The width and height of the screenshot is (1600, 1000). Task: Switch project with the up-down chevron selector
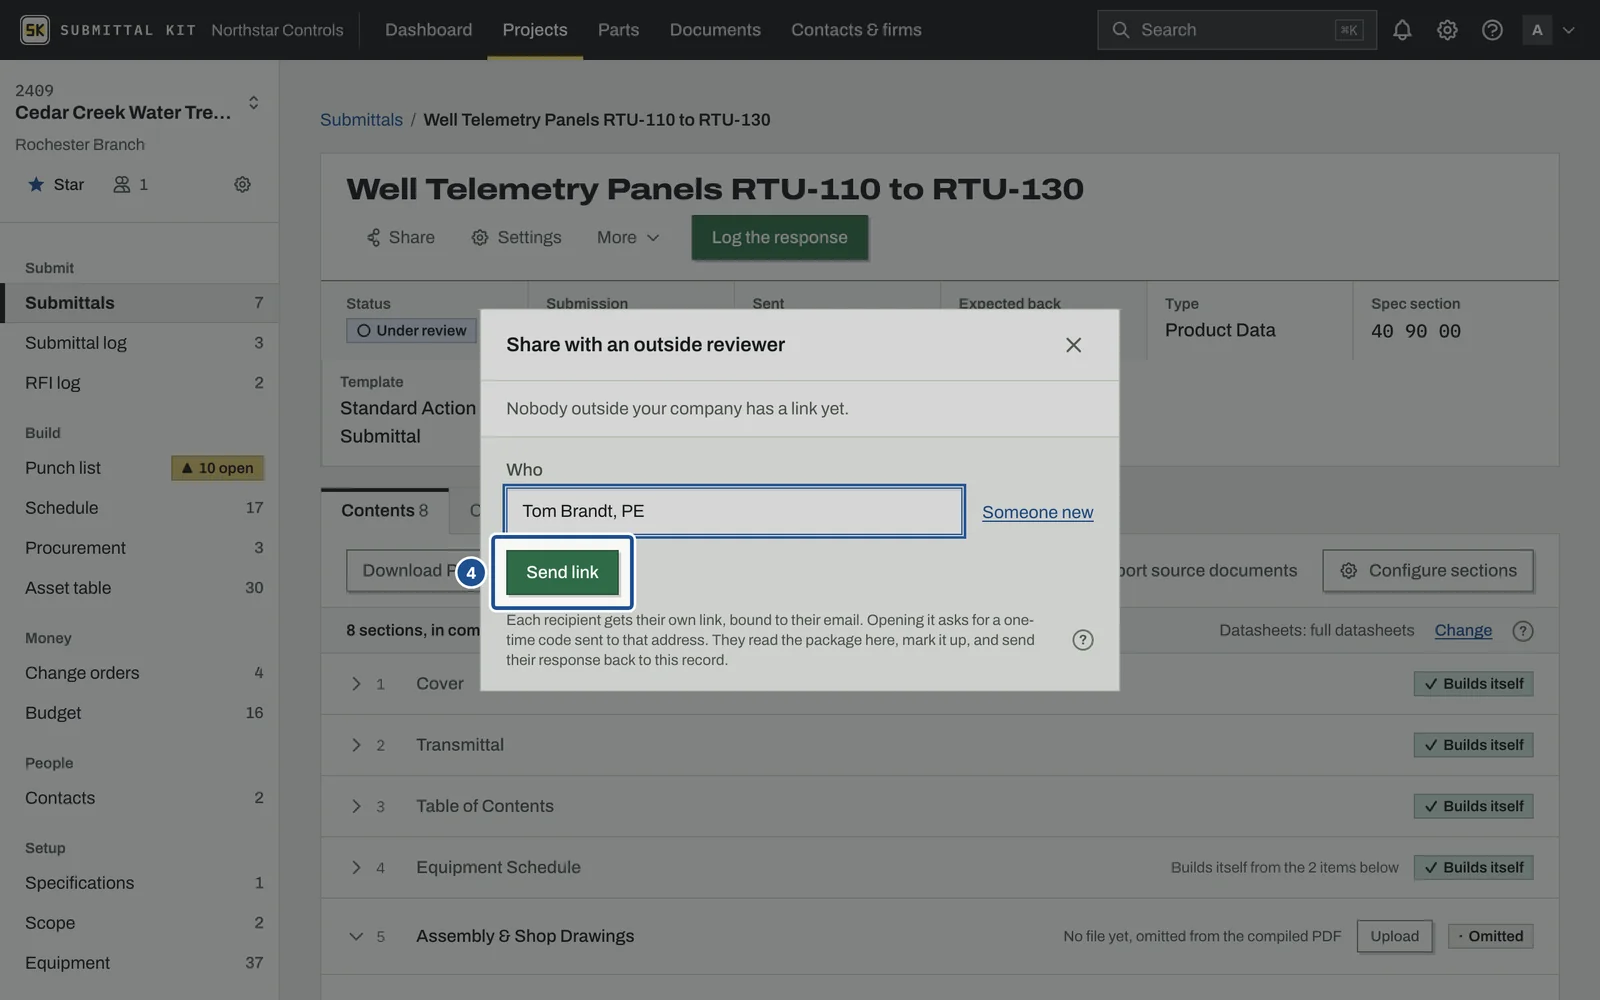[x=253, y=102]
